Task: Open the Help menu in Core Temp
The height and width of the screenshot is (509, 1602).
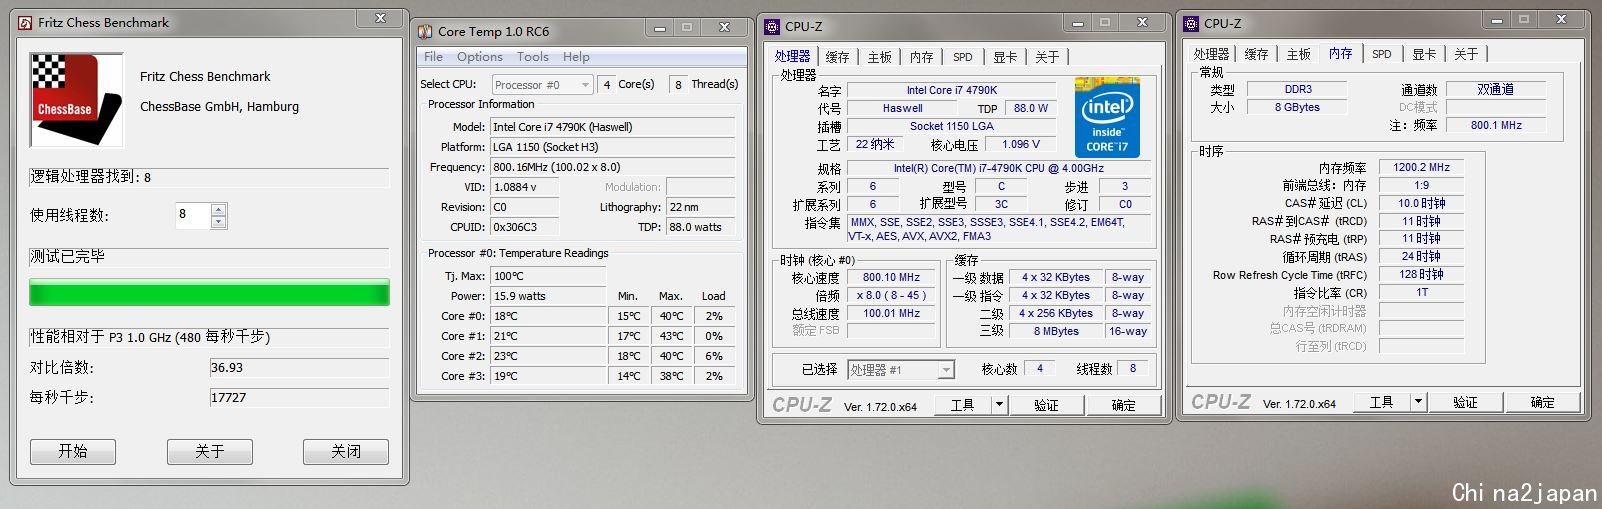Action: (576, 57)
